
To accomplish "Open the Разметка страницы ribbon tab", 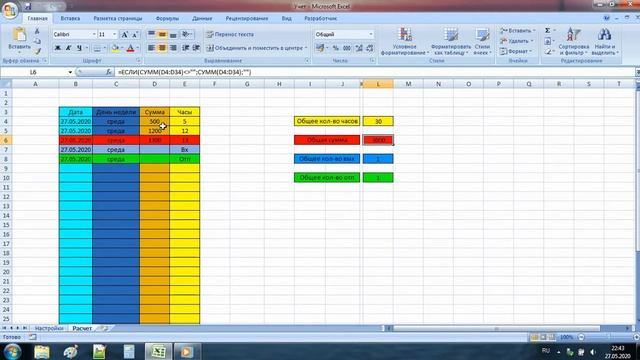I will [118, 18].
